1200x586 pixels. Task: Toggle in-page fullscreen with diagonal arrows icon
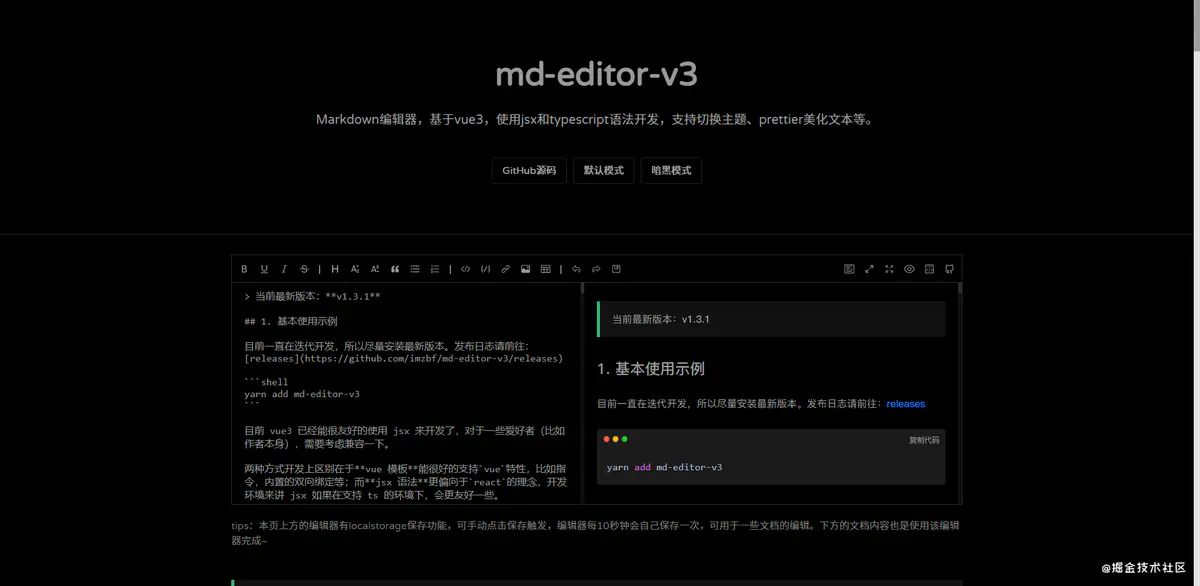[869, 269]
